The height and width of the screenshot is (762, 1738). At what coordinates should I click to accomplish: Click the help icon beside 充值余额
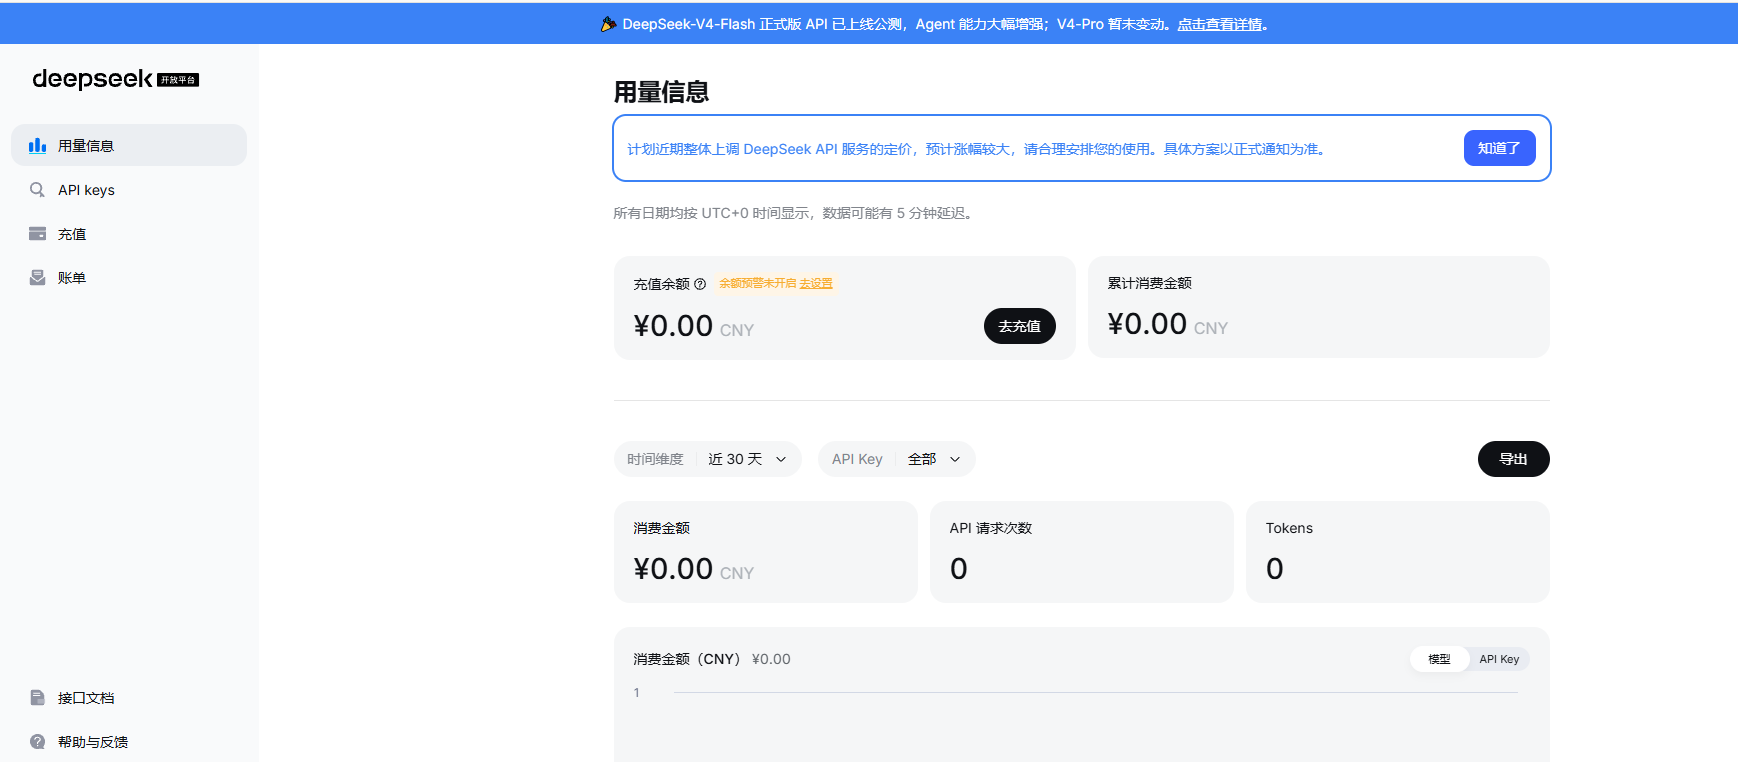(x=700, y=284)
